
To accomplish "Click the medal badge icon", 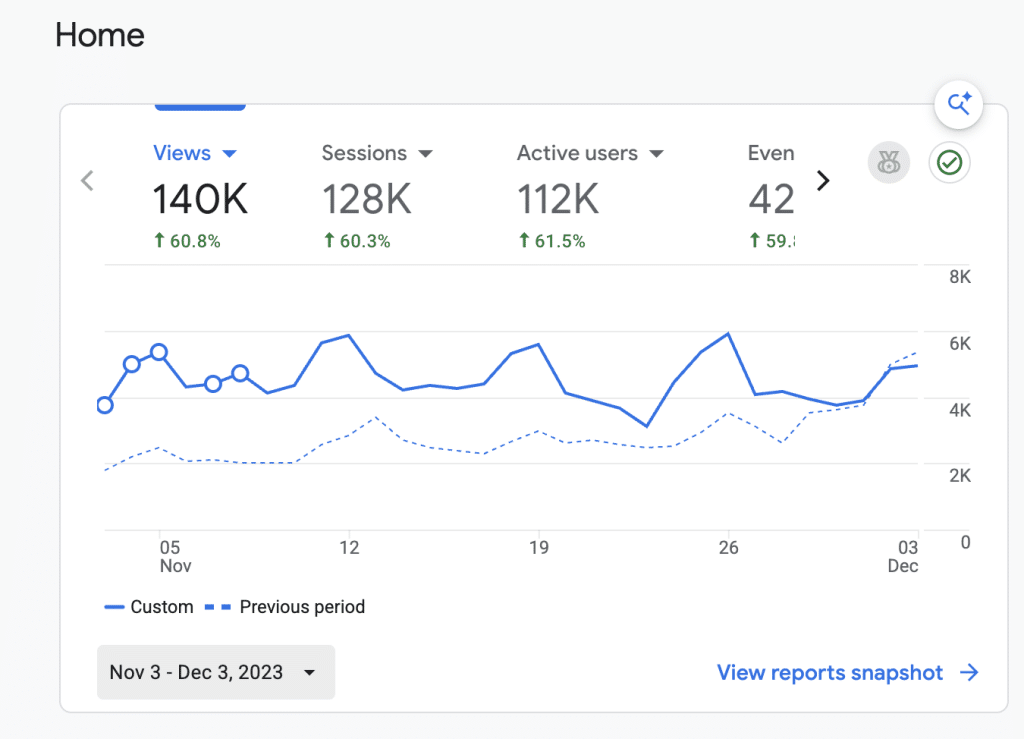I will [888, 162].
